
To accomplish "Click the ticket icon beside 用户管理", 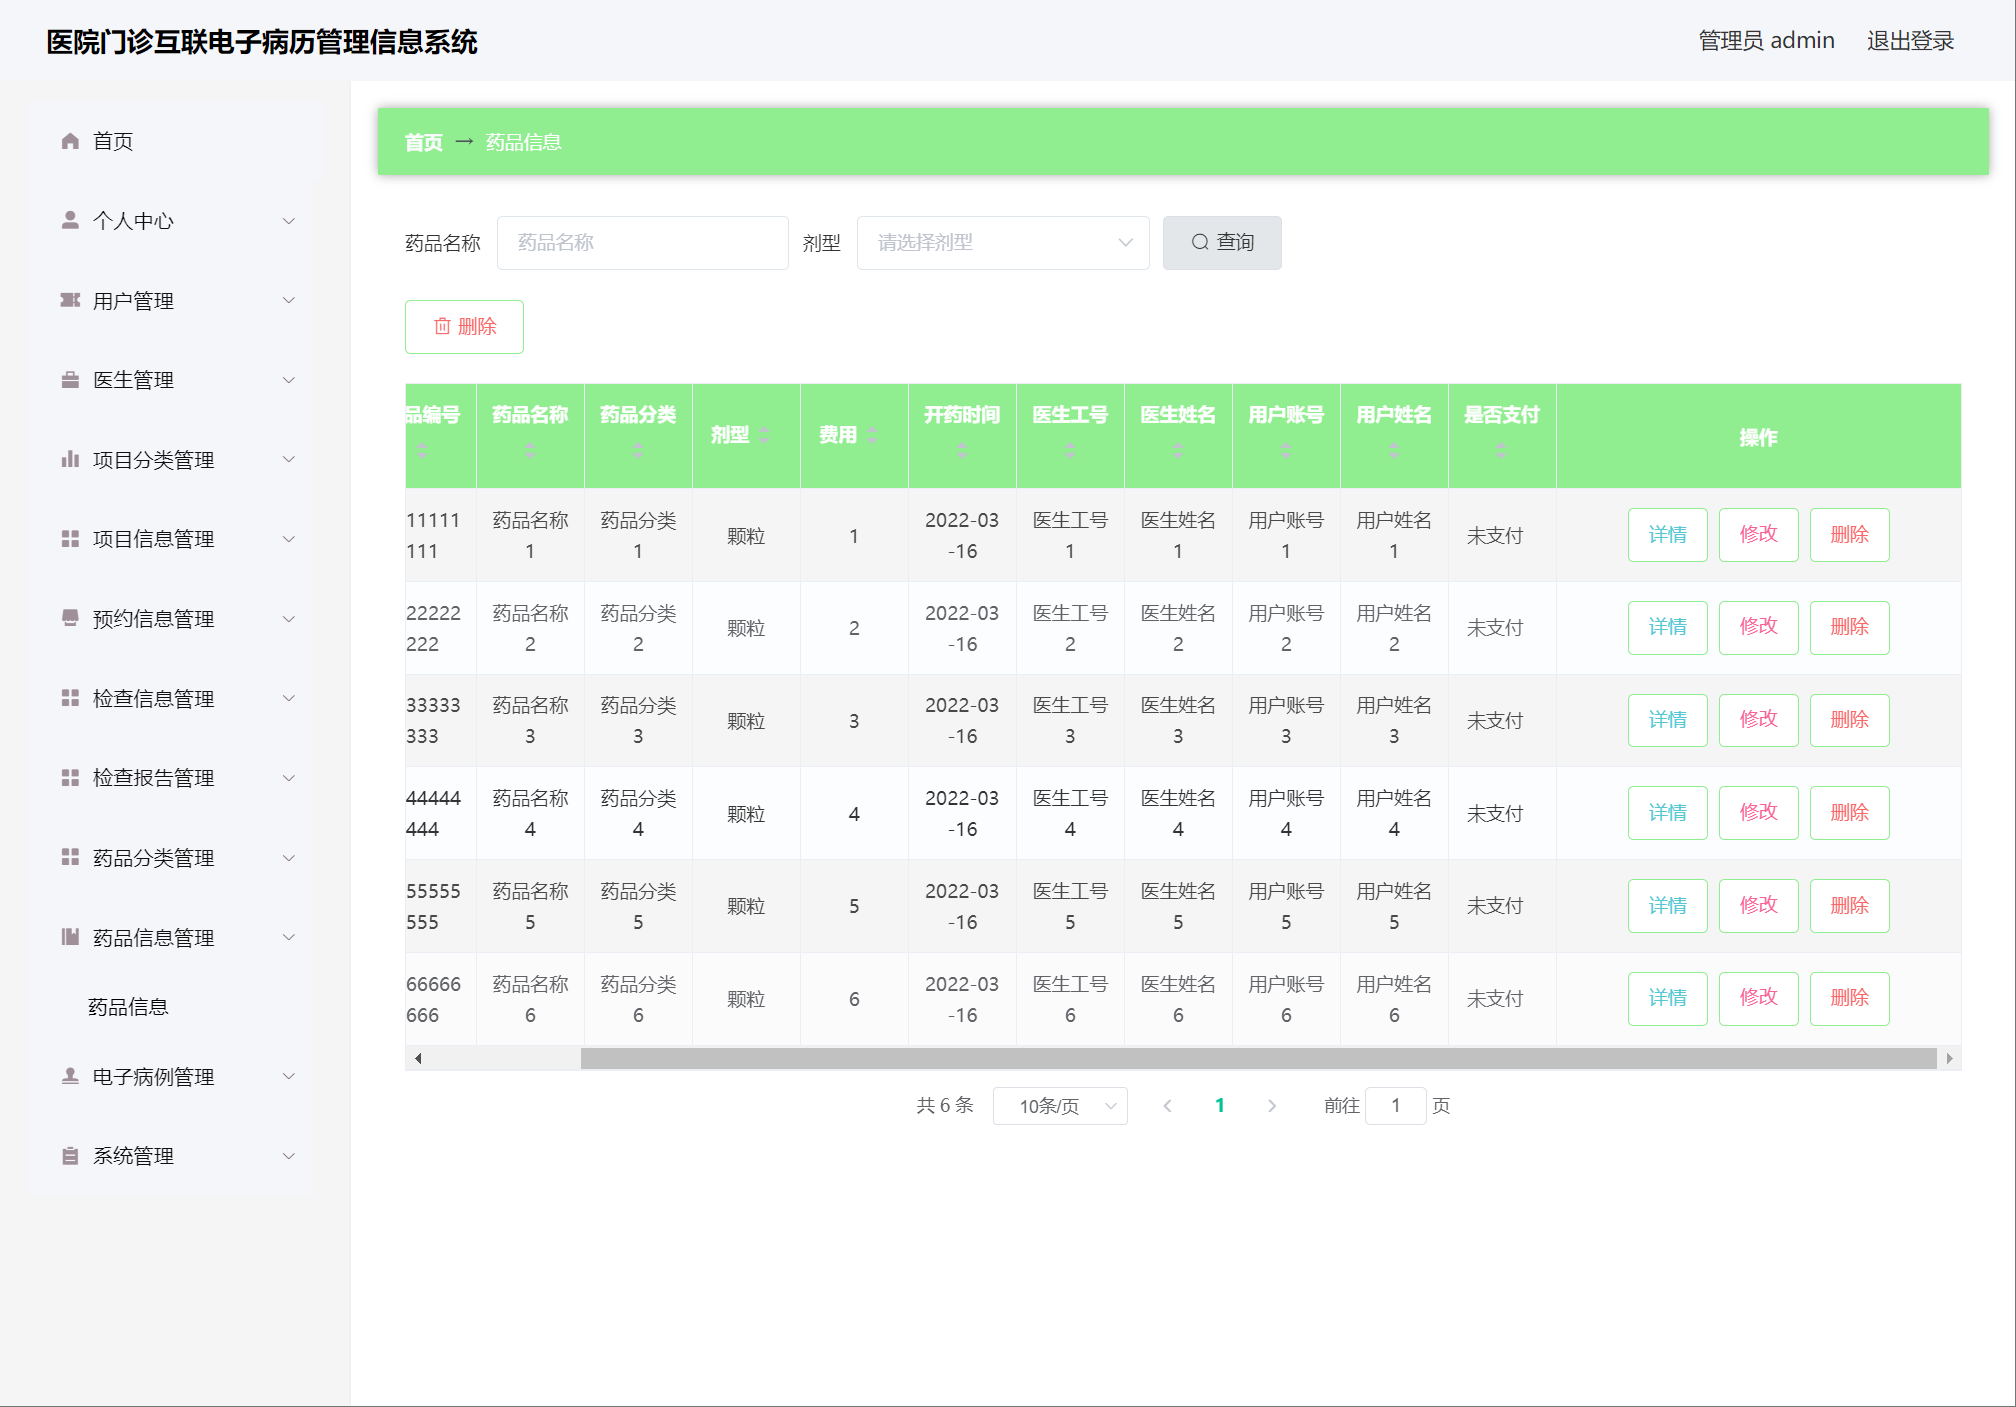I will 70,300.
